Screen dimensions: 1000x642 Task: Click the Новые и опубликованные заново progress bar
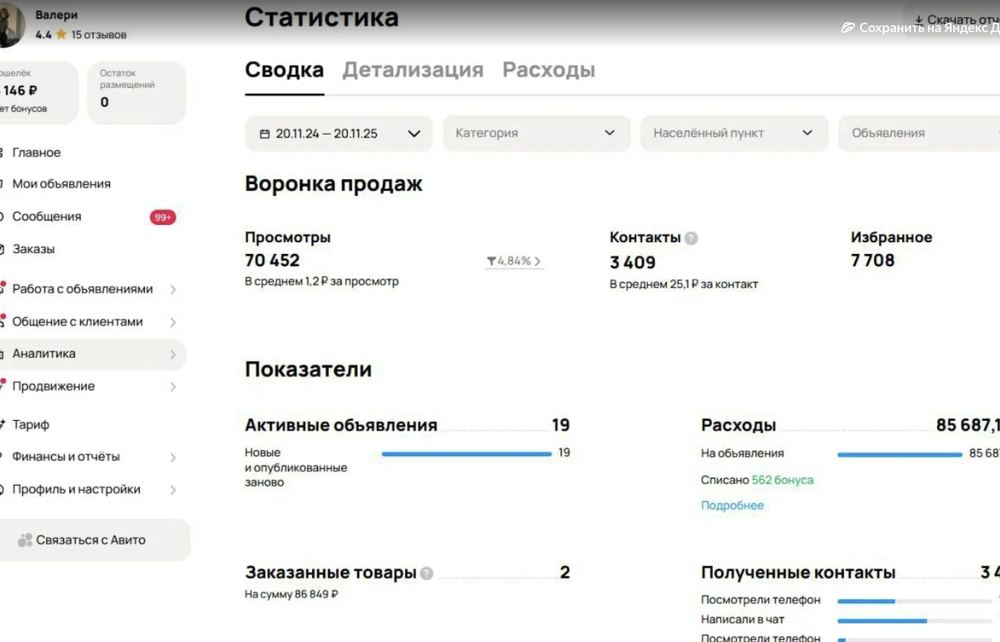coord(466,454)
